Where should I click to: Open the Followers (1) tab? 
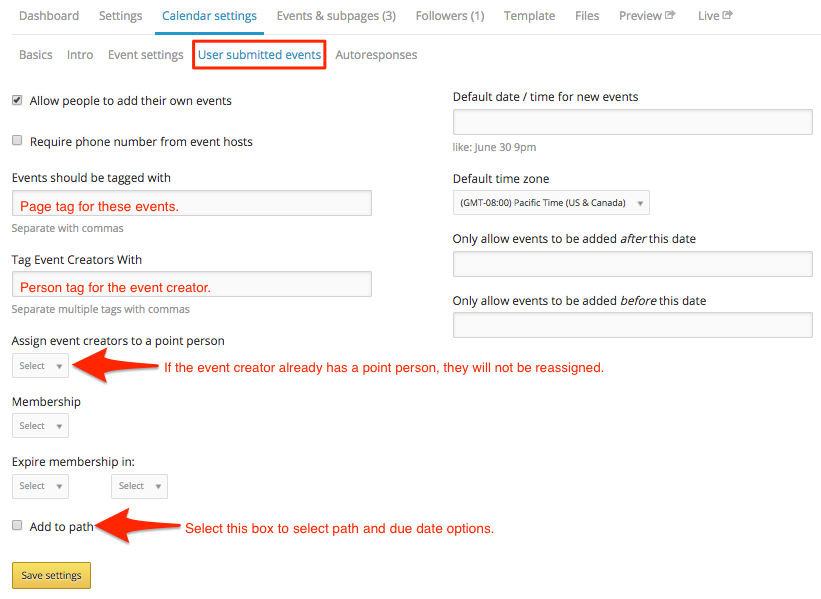click(450, 16)
